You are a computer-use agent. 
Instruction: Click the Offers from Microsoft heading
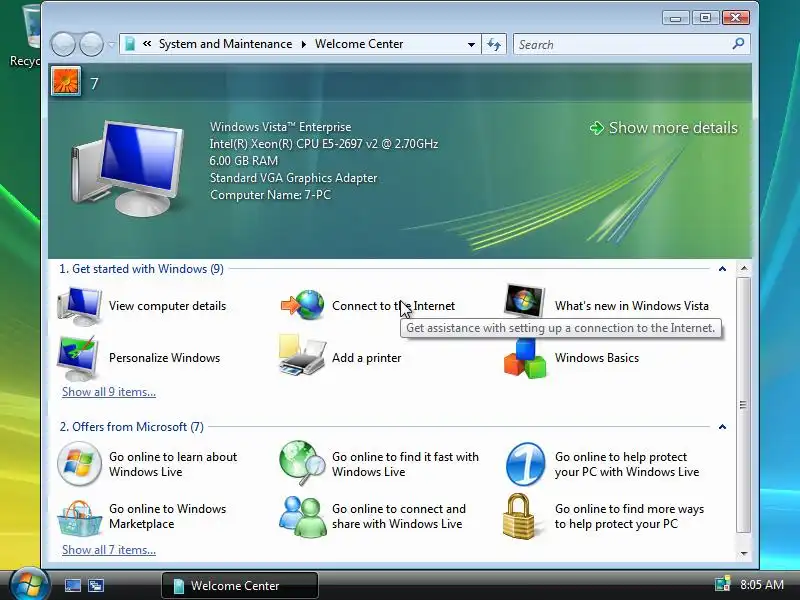pyautogui.click(x=132, y=427)
